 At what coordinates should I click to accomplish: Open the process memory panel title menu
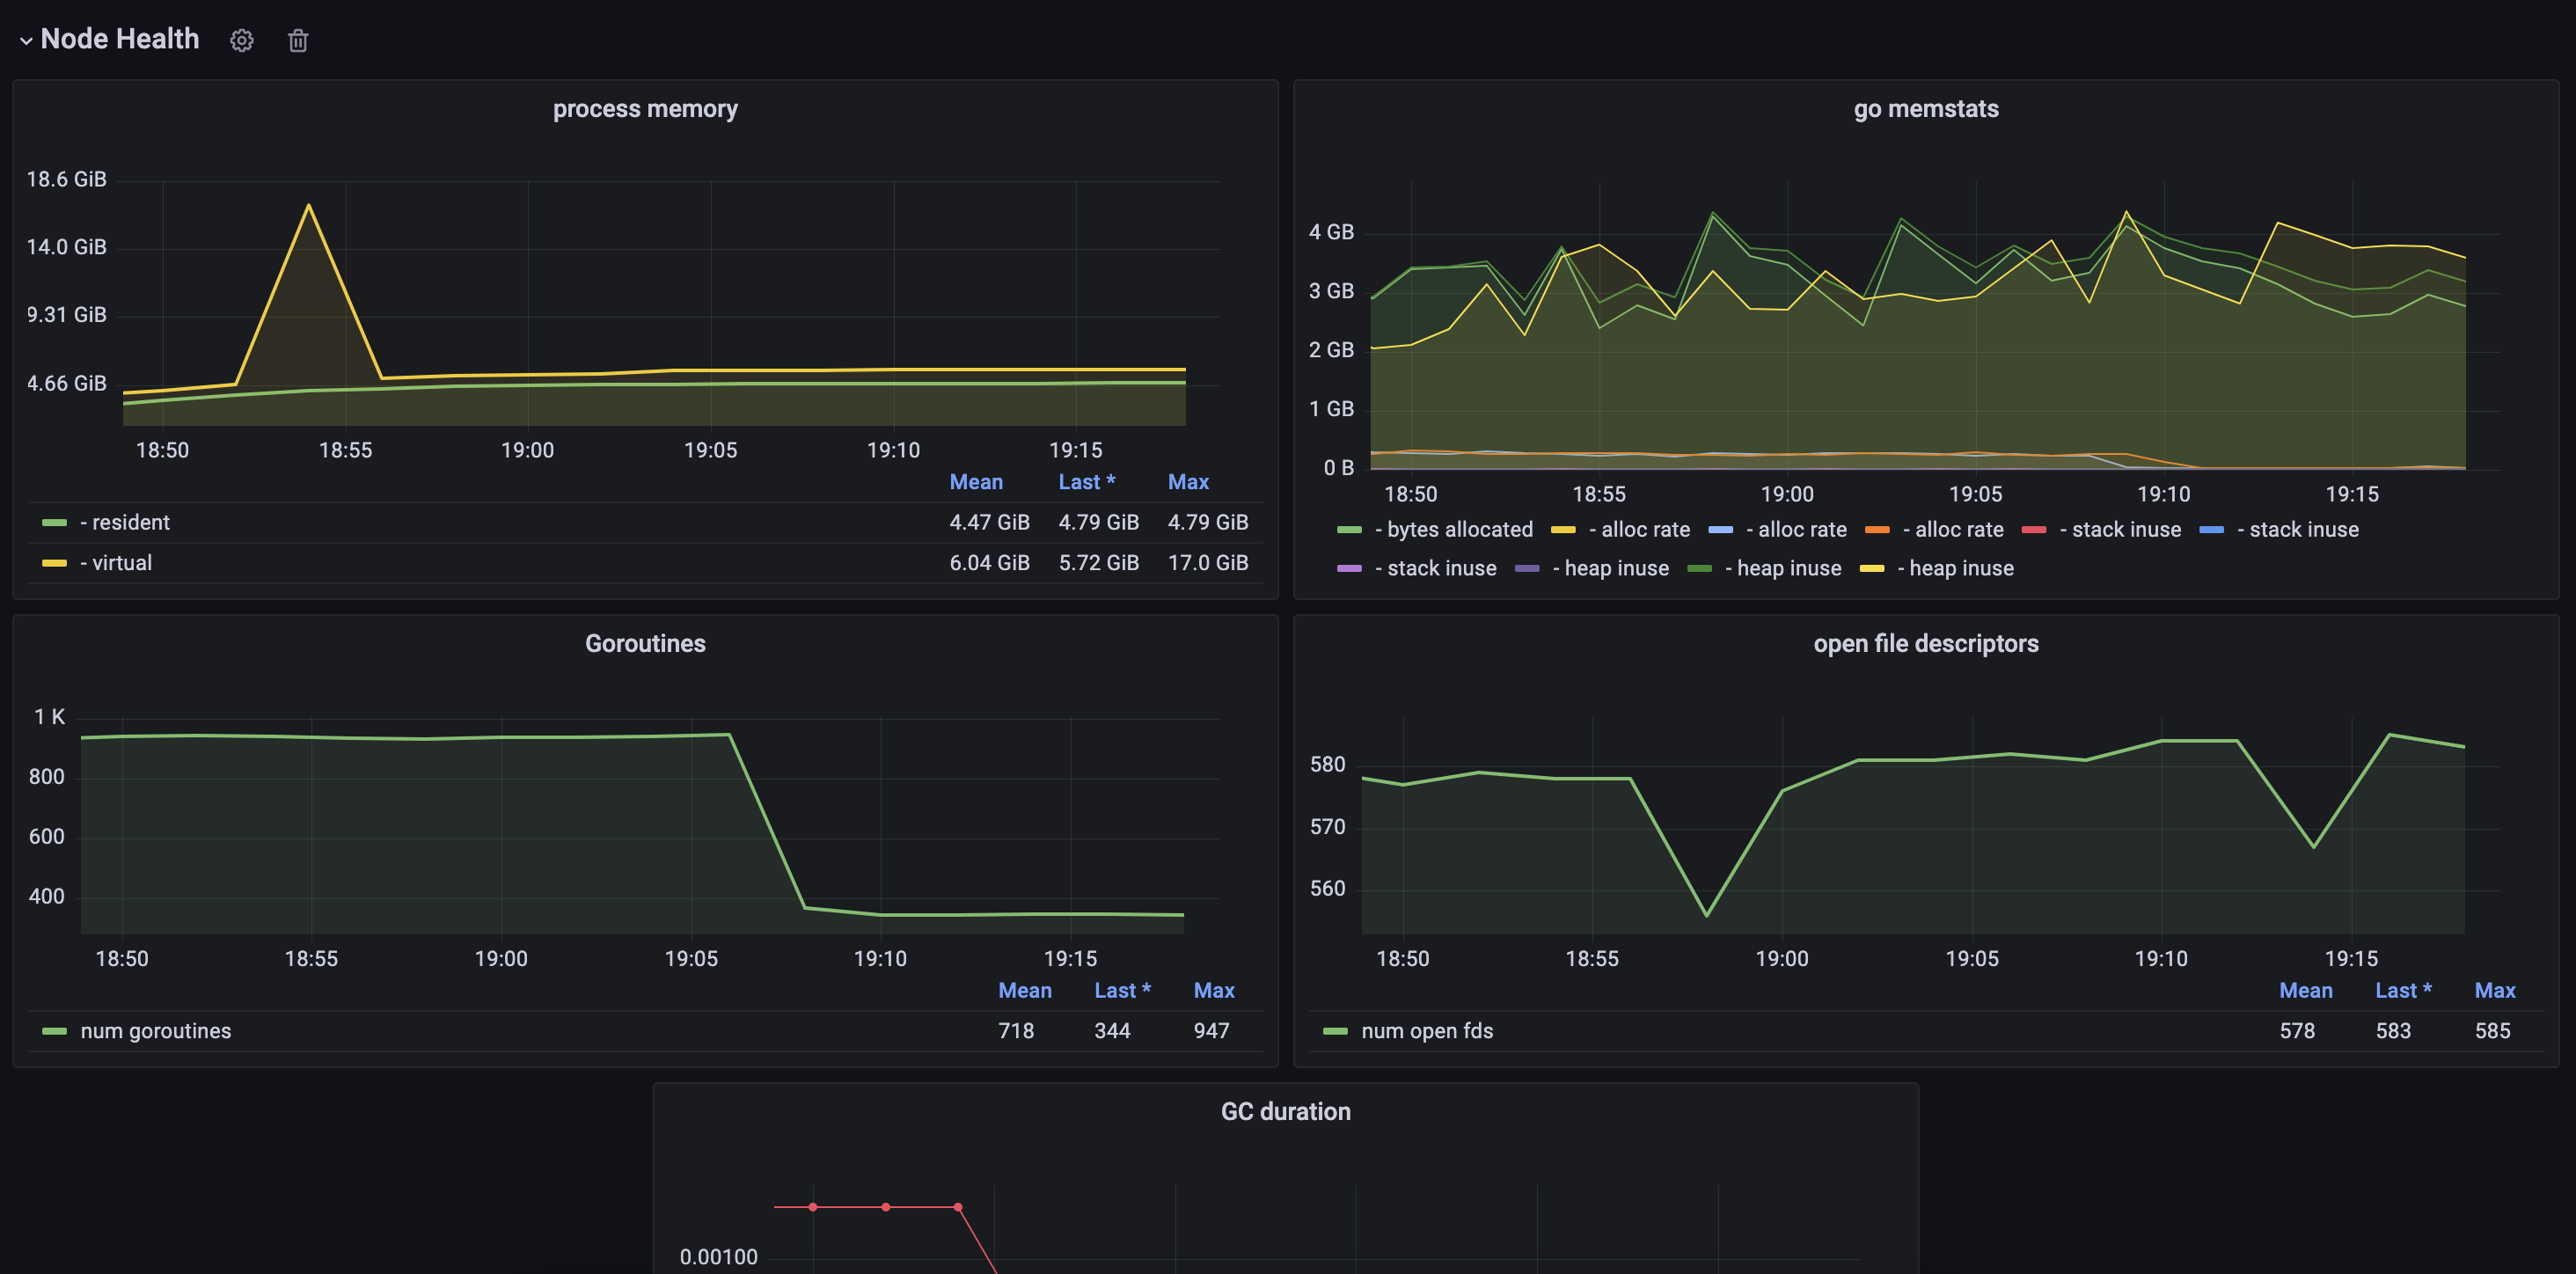pos(645,109)
